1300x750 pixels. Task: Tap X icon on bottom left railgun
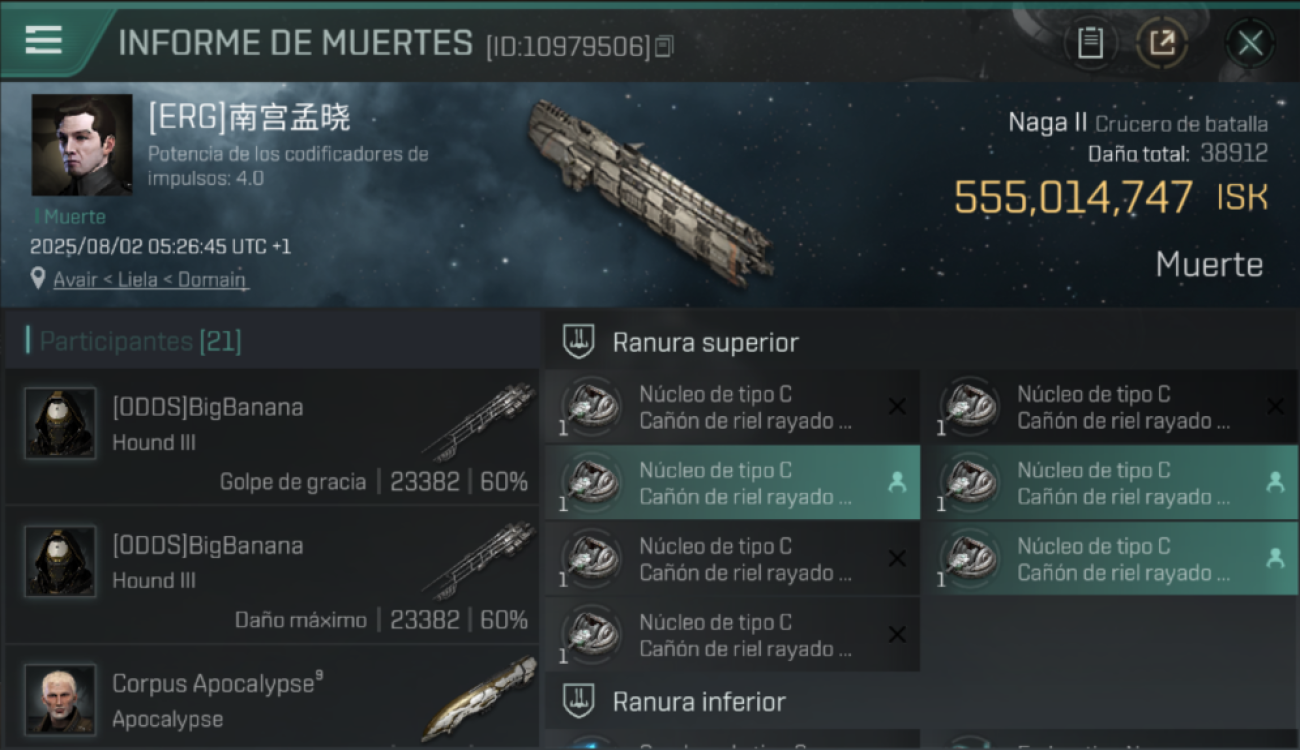coord(897,635)
